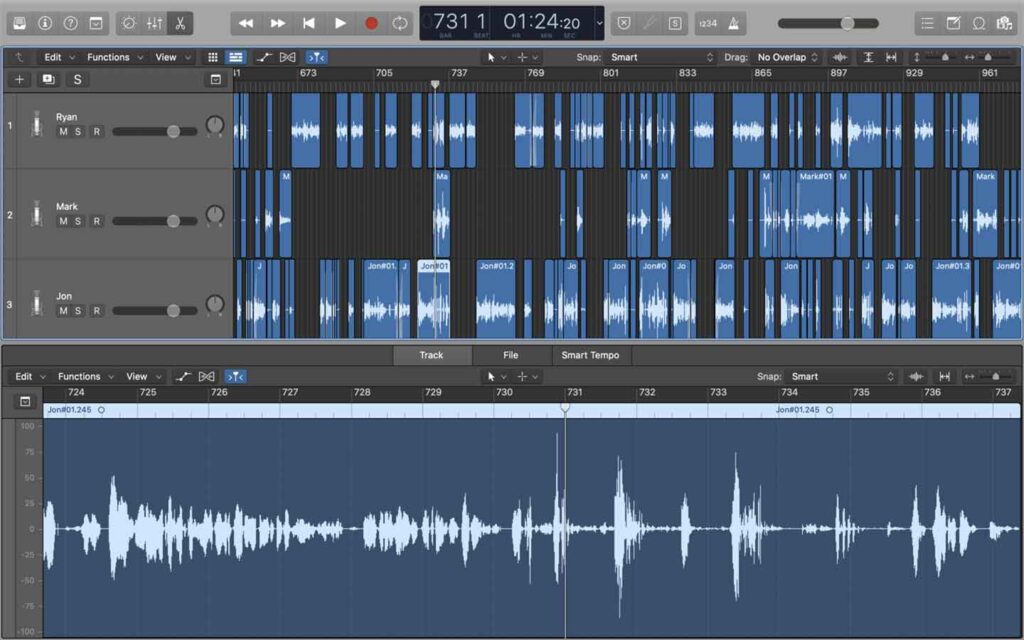Viewport: 1024px width, 640px height.
Task: Click the list view icon in tracks area
Action: click(235, 57)
